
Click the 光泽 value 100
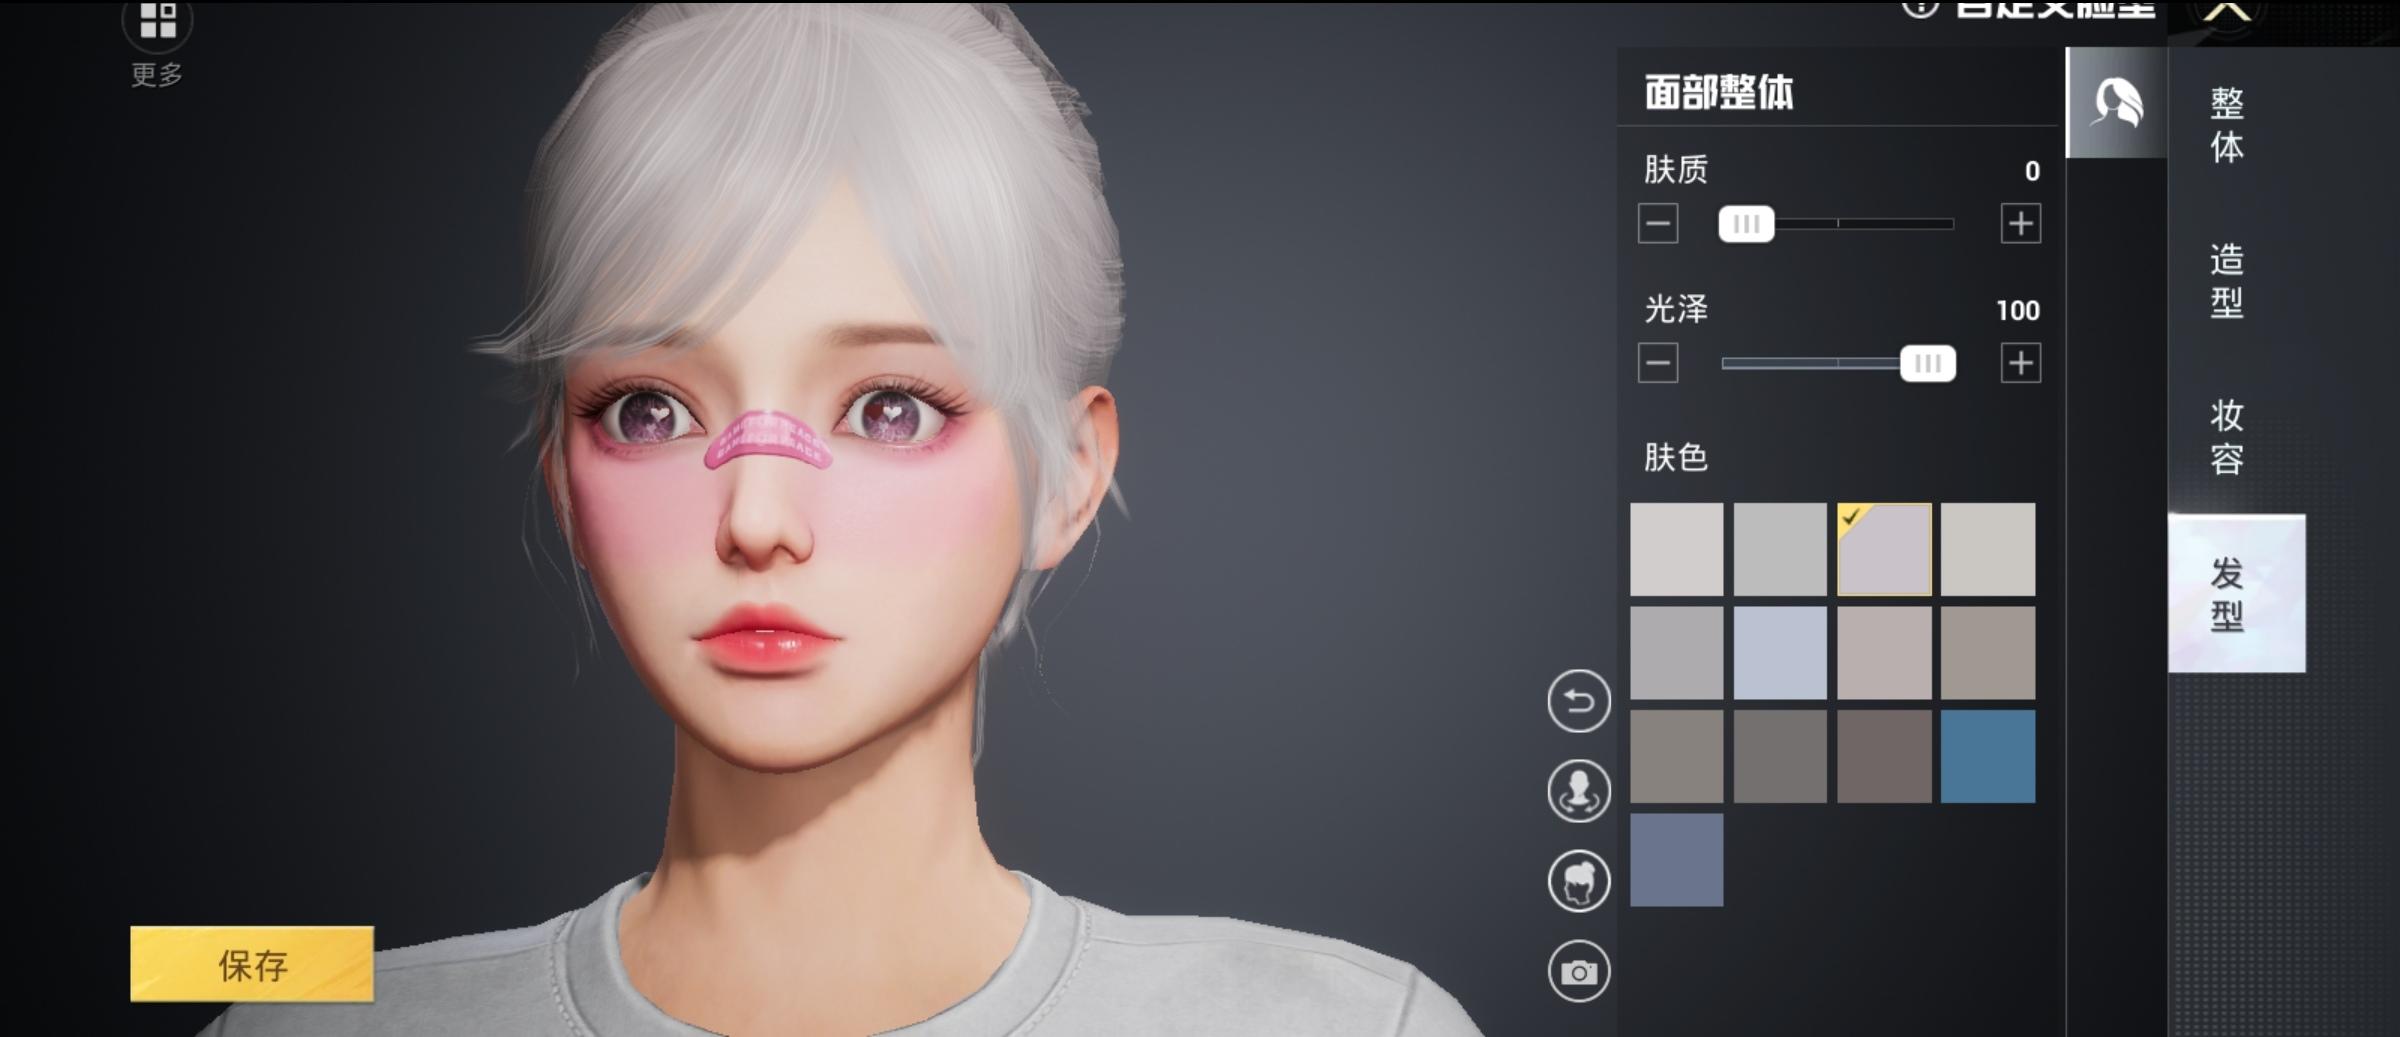[2018, 311]
